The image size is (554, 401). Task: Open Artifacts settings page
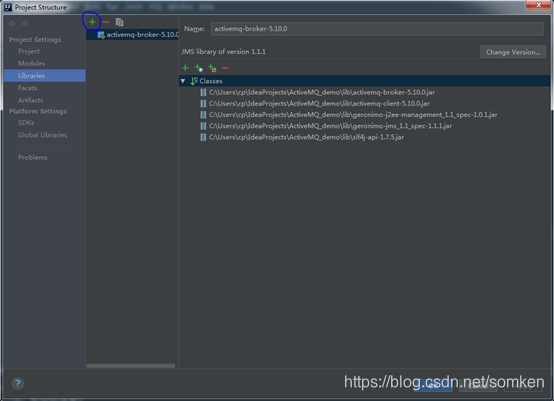click(30, 100)
